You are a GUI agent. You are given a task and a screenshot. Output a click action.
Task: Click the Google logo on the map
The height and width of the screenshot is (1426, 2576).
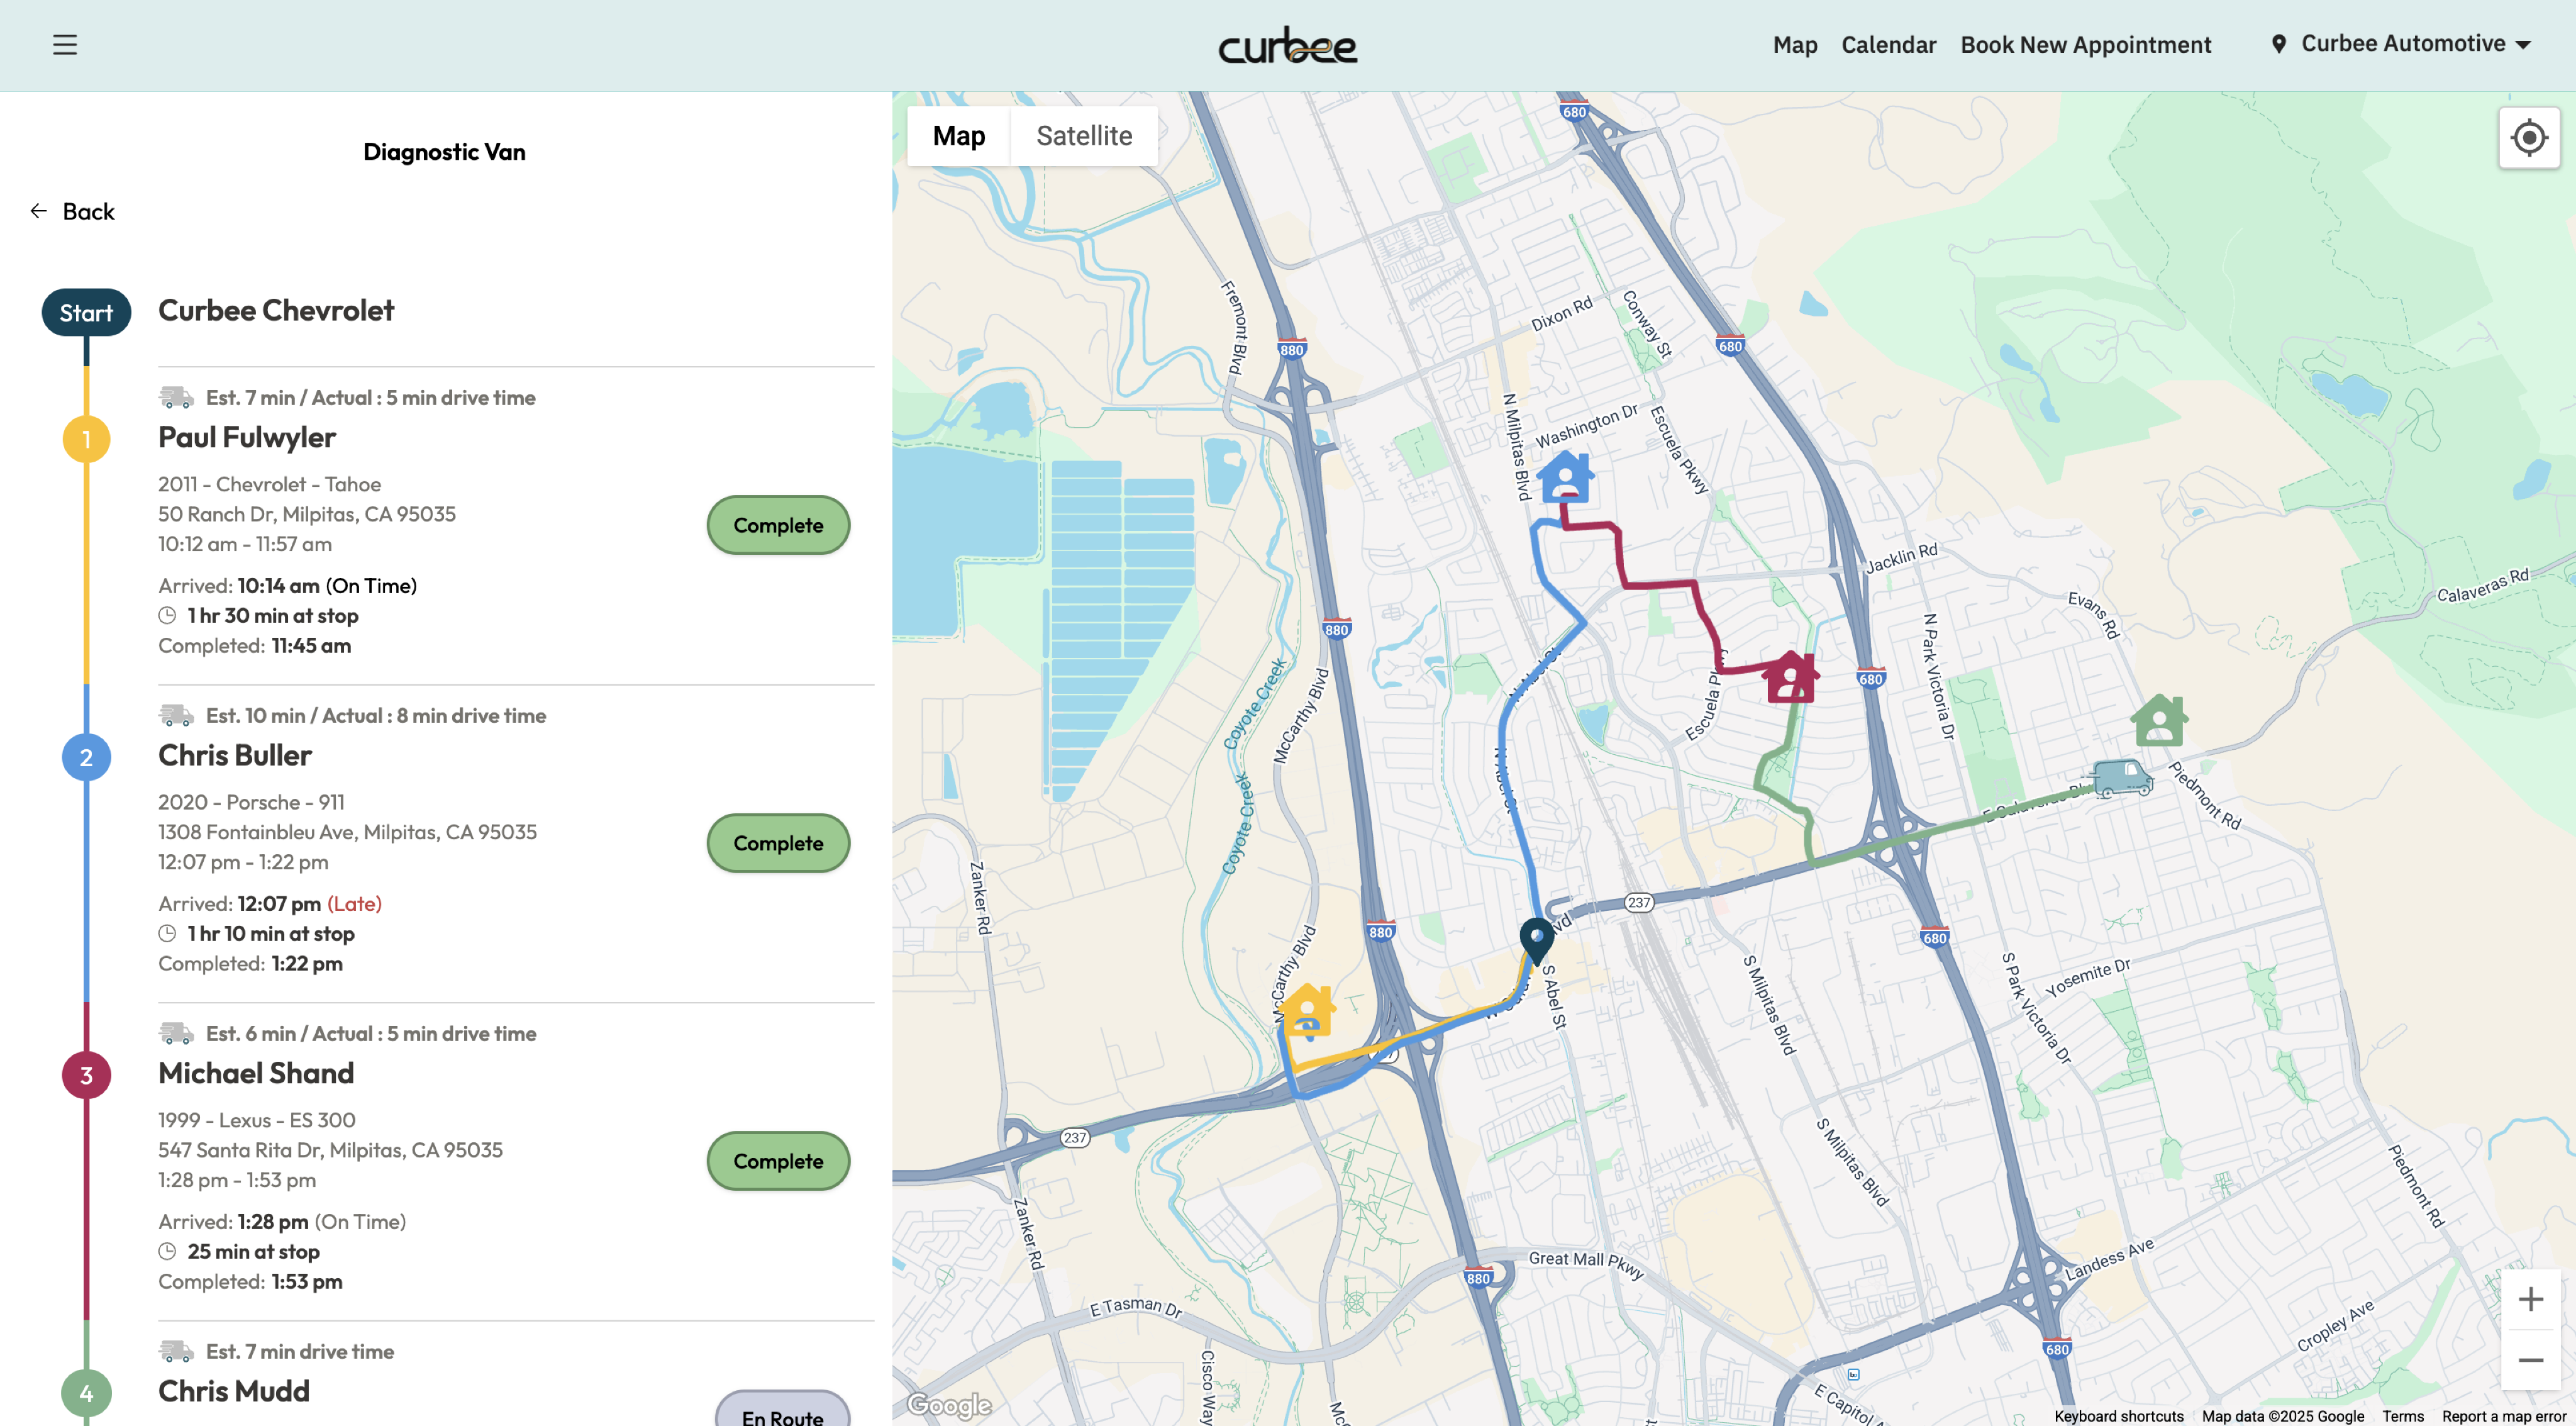pos(949,1405)
